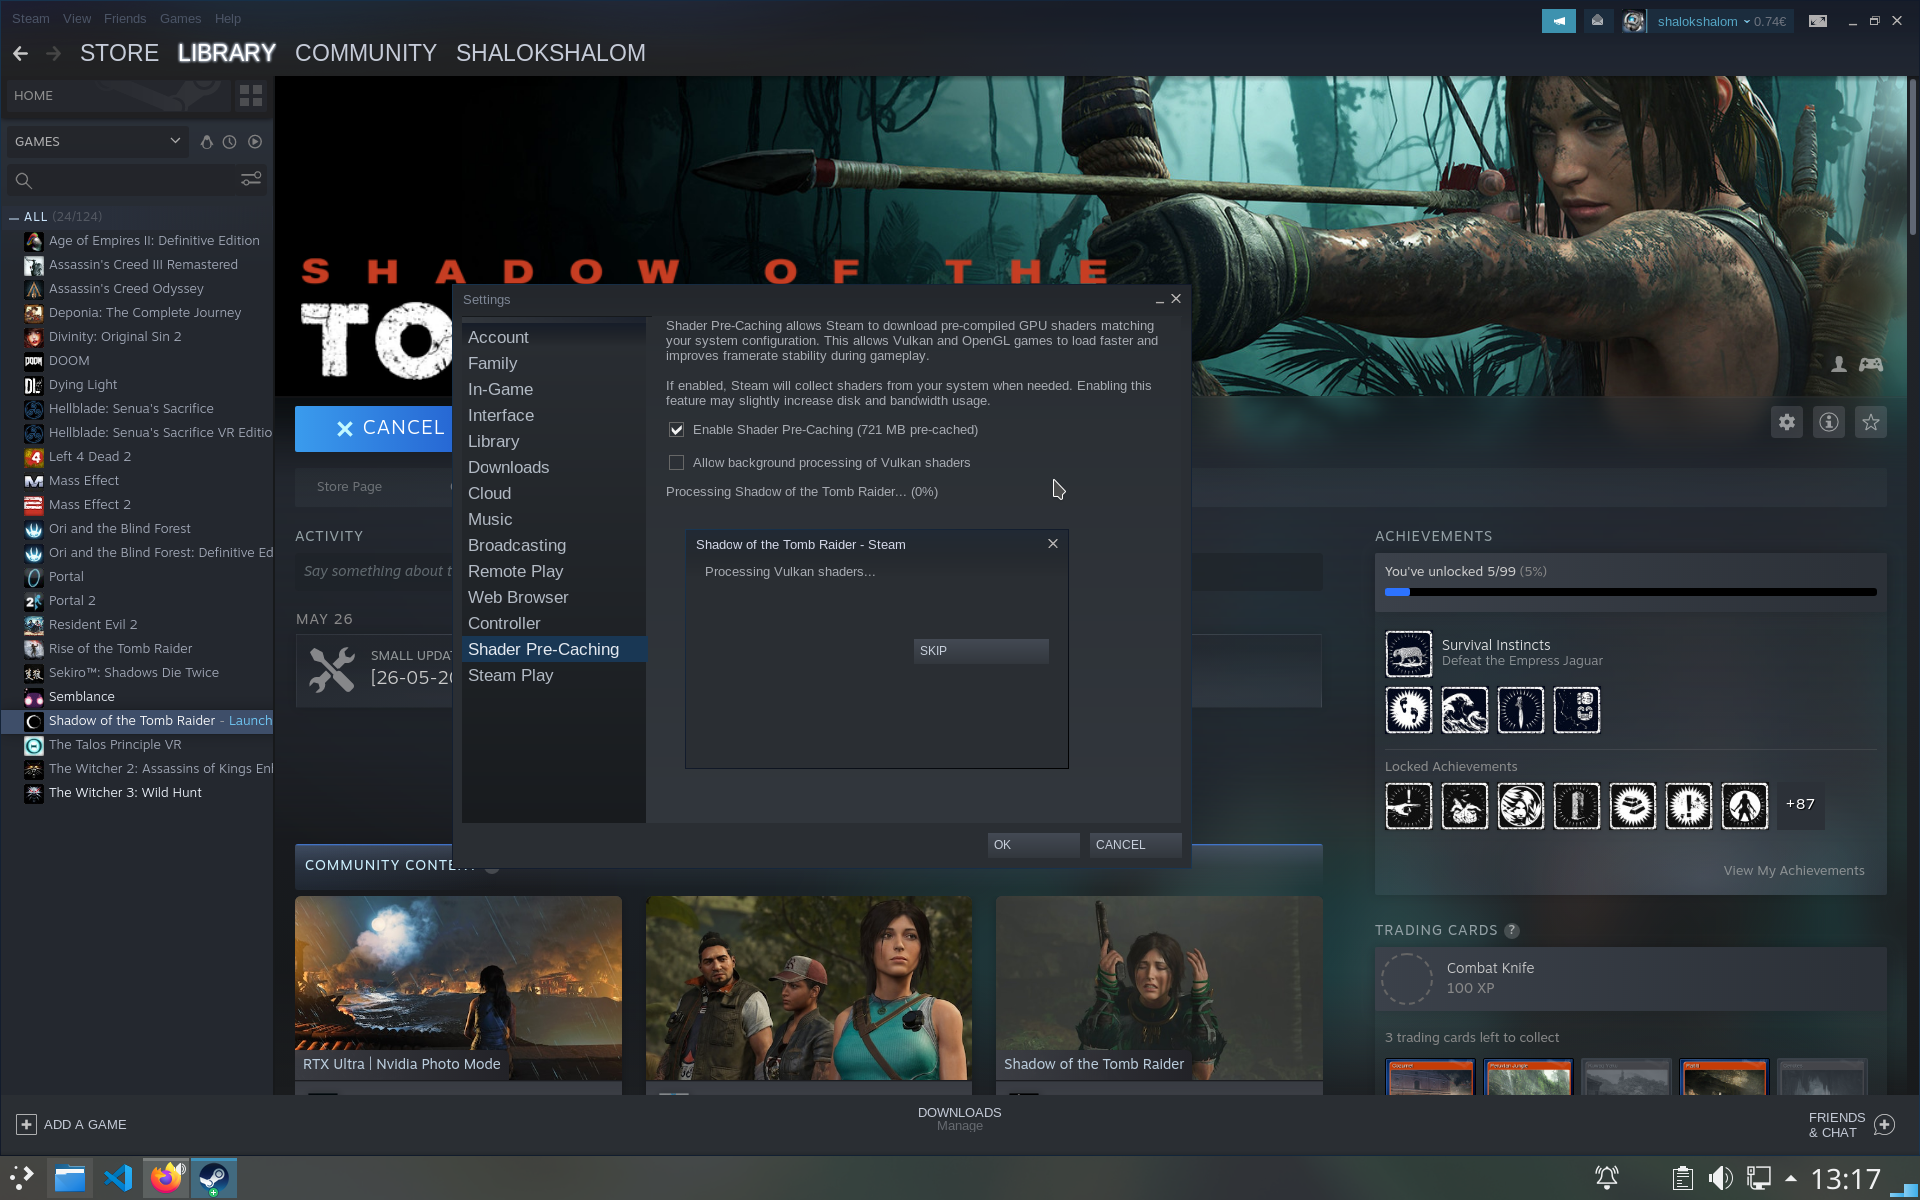This screenshot has height=1200, width=1920.
Task: Click the grid view icon beside HOME
Action: tap(250, 96)
